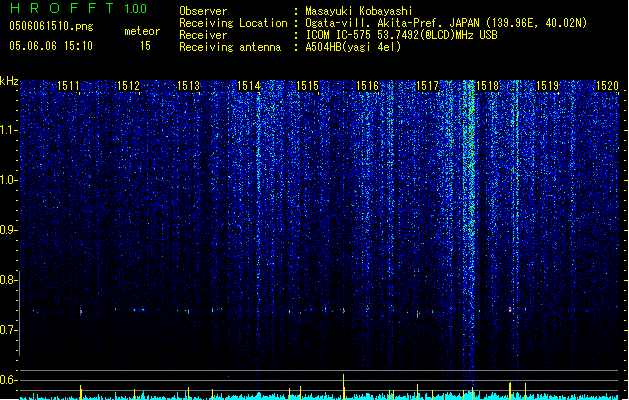The width and height of the screenshot is (629, 400).
Task: Click the meteor echo below the 1511 marker
Action: 81,312
